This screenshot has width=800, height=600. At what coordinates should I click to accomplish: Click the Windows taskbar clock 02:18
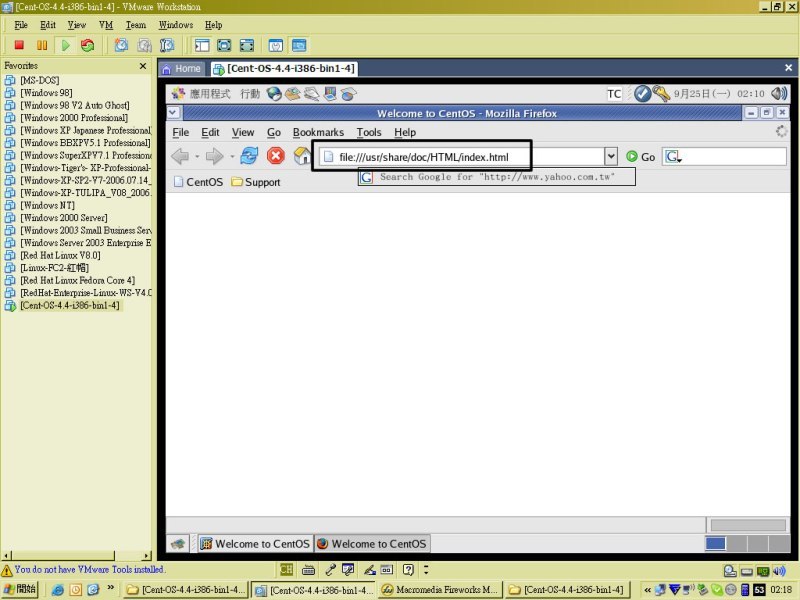781,590
